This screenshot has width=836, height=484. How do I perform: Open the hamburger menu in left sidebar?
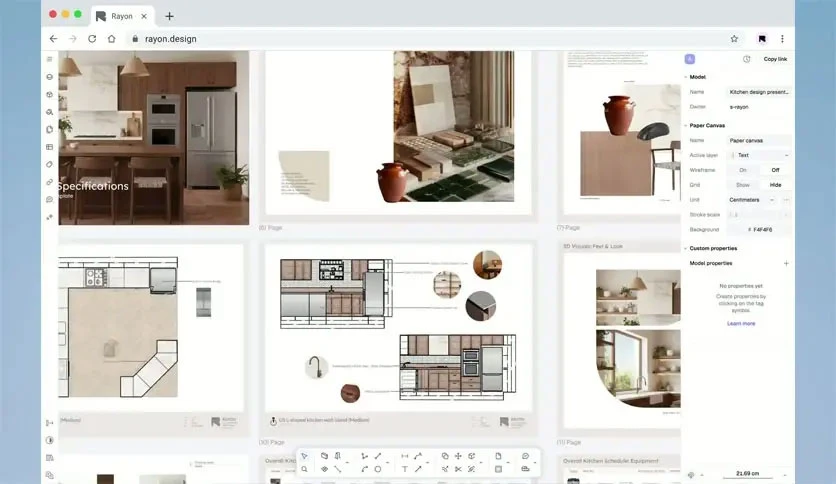[50, 59]
